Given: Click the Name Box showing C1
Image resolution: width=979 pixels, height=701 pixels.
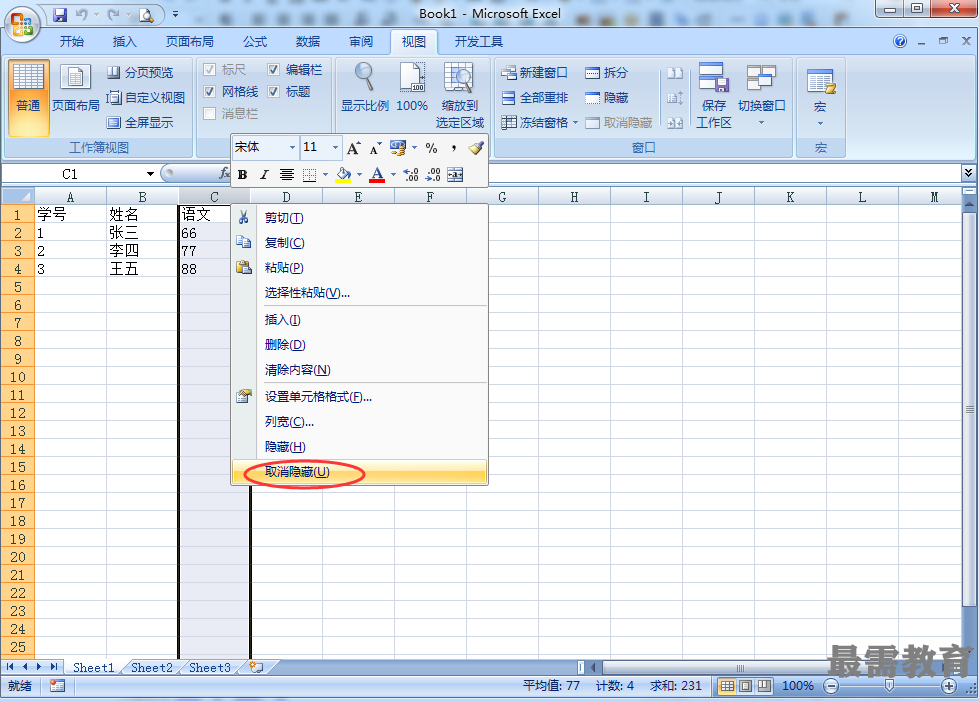Looking at the screenshot, I should (70, 174).
